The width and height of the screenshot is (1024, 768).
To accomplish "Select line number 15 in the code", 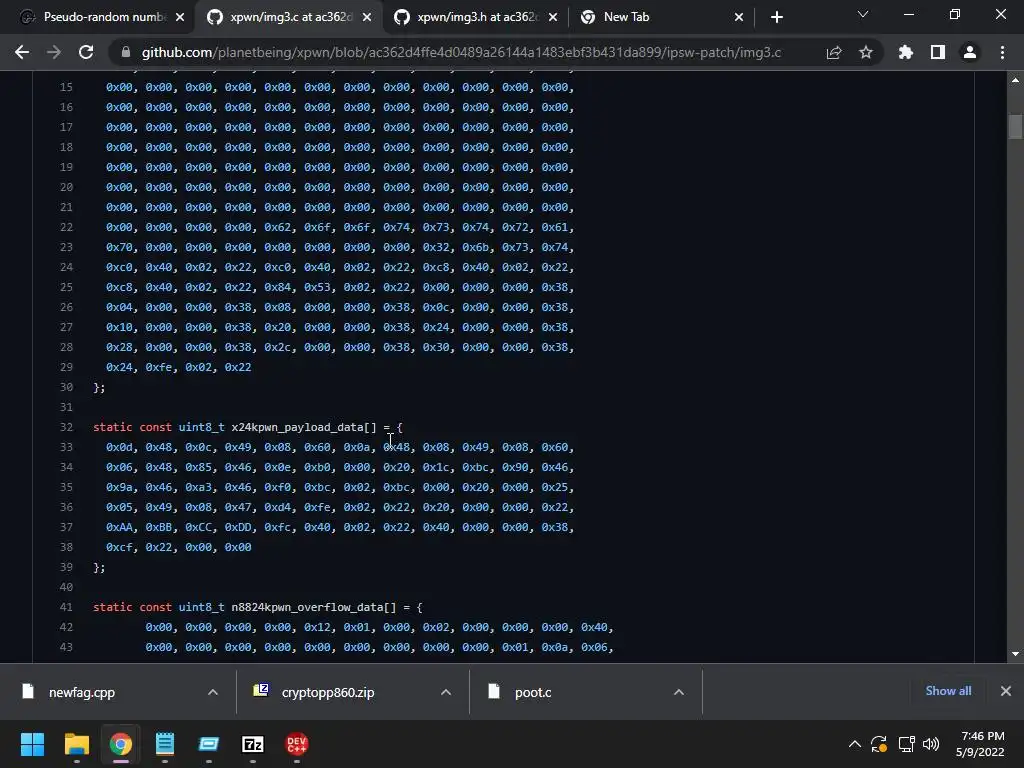I will (66, 87).
